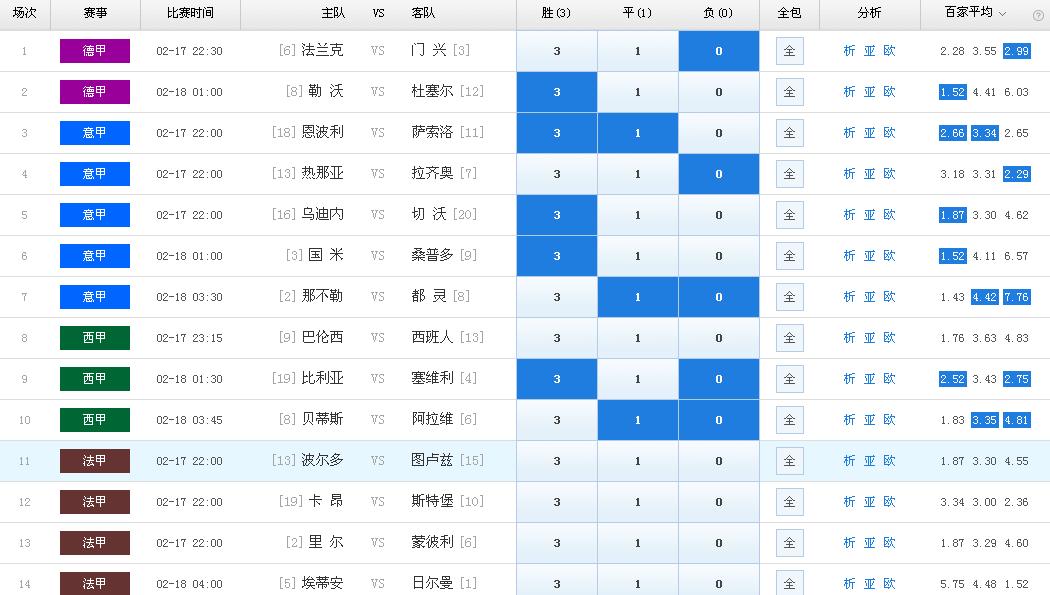Deselect win (3) for 恩波利 vs 萨索洛
This screenshot has width=1050, height=595.
556,133
